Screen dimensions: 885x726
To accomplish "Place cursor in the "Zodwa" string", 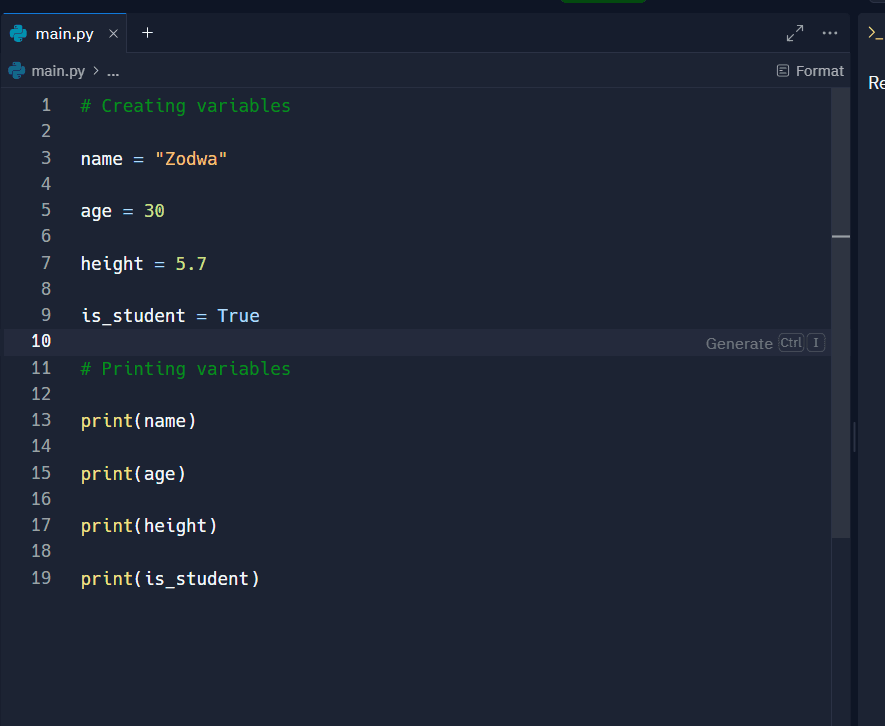I will pos(191,158).
